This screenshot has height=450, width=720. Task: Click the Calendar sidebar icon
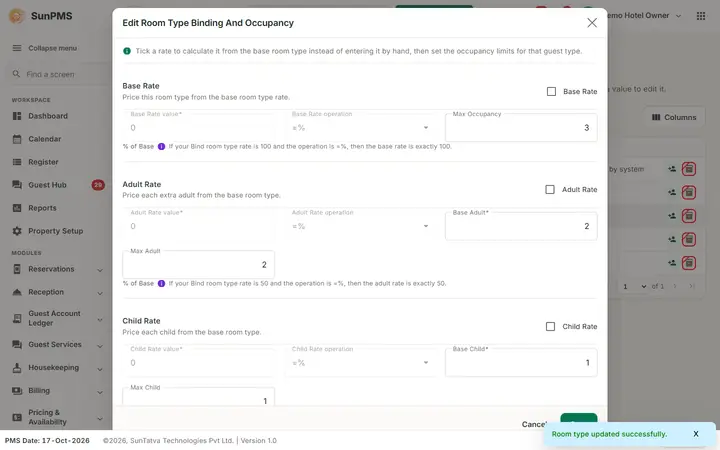[x=17, y=139]
